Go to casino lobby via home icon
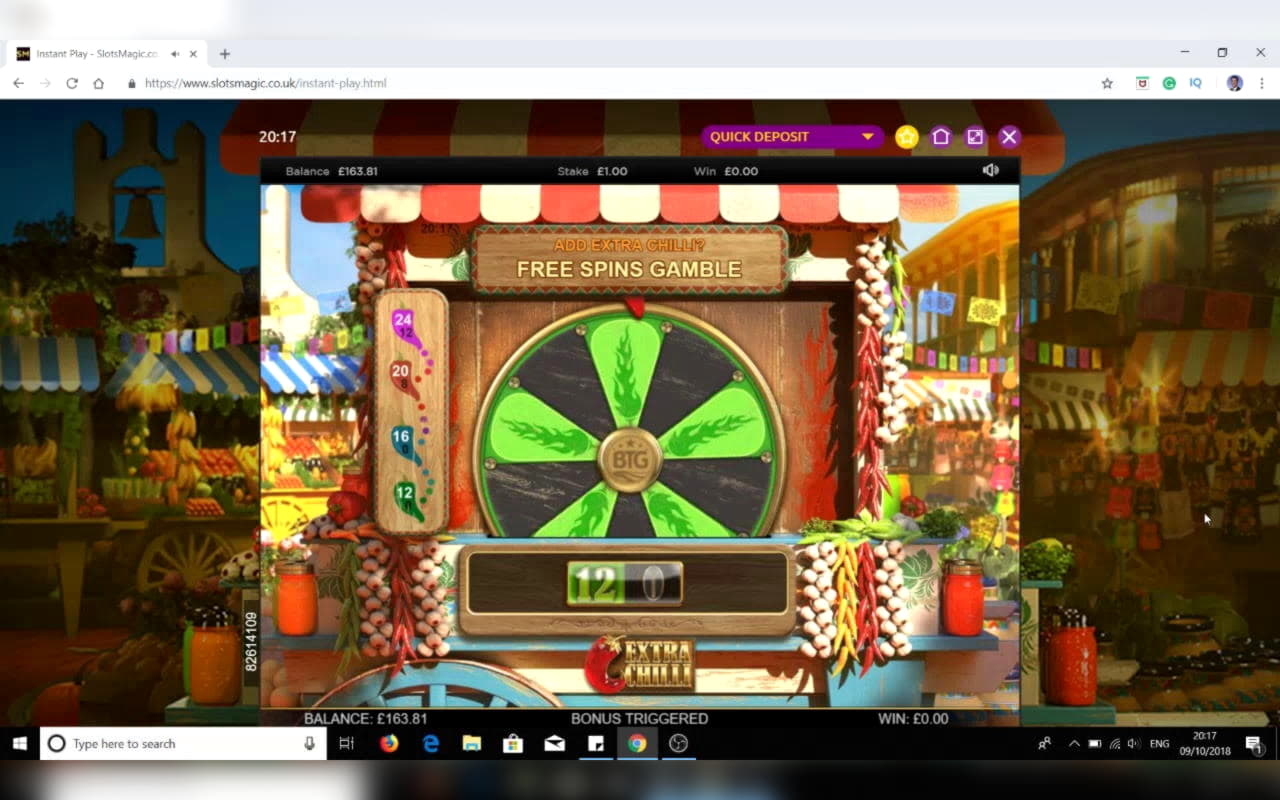Screen dimensions: 1280x800 941,137
